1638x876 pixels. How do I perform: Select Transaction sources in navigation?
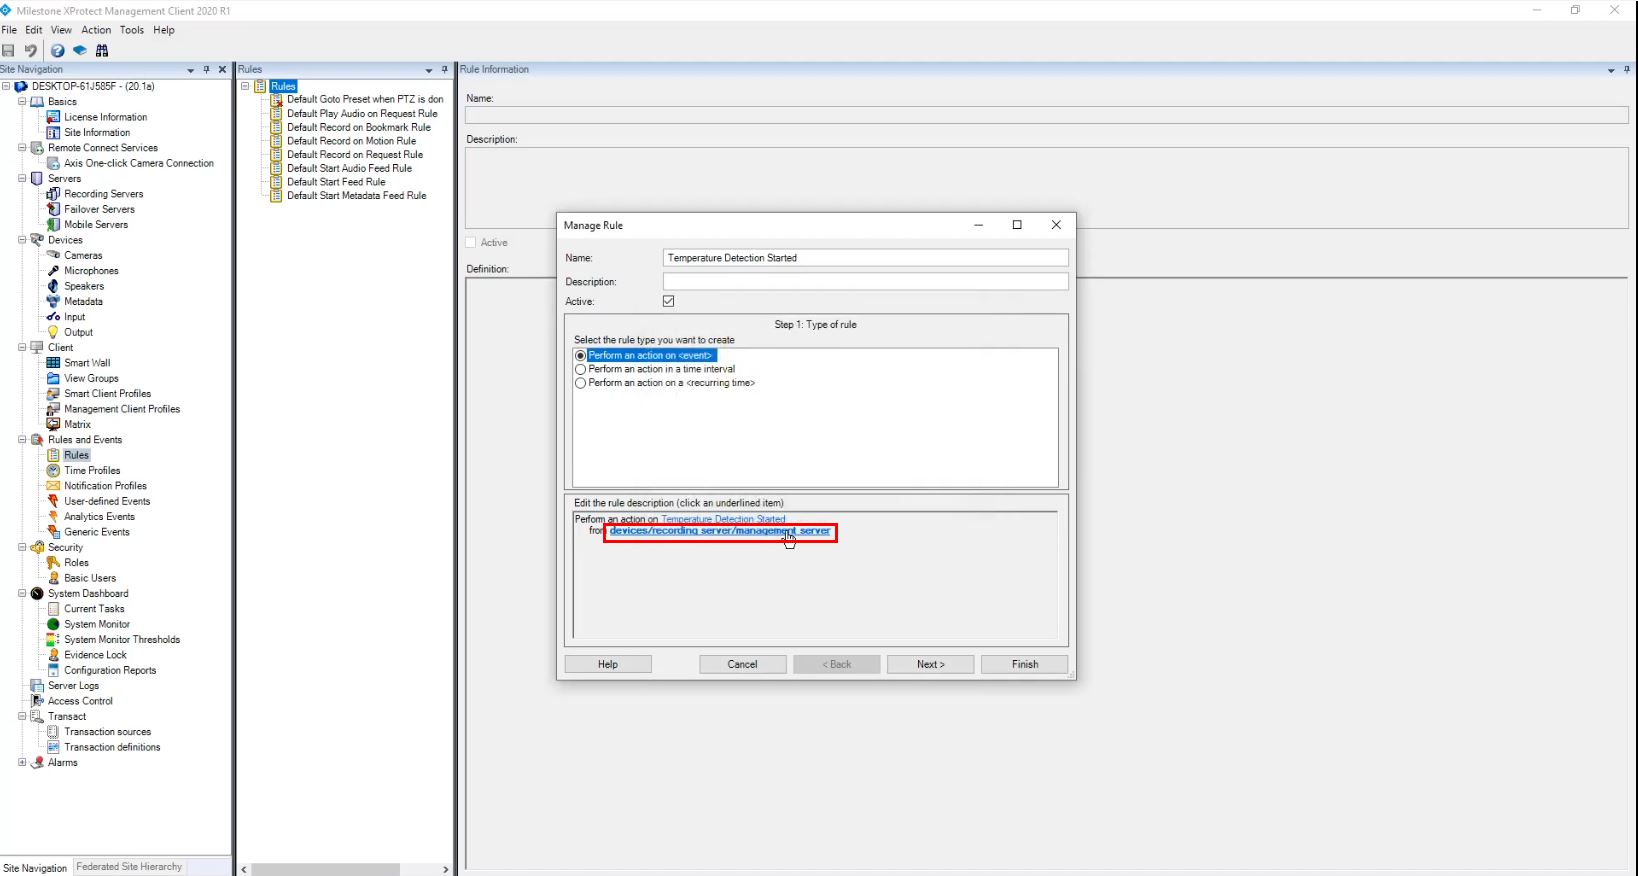coord(108,732)
